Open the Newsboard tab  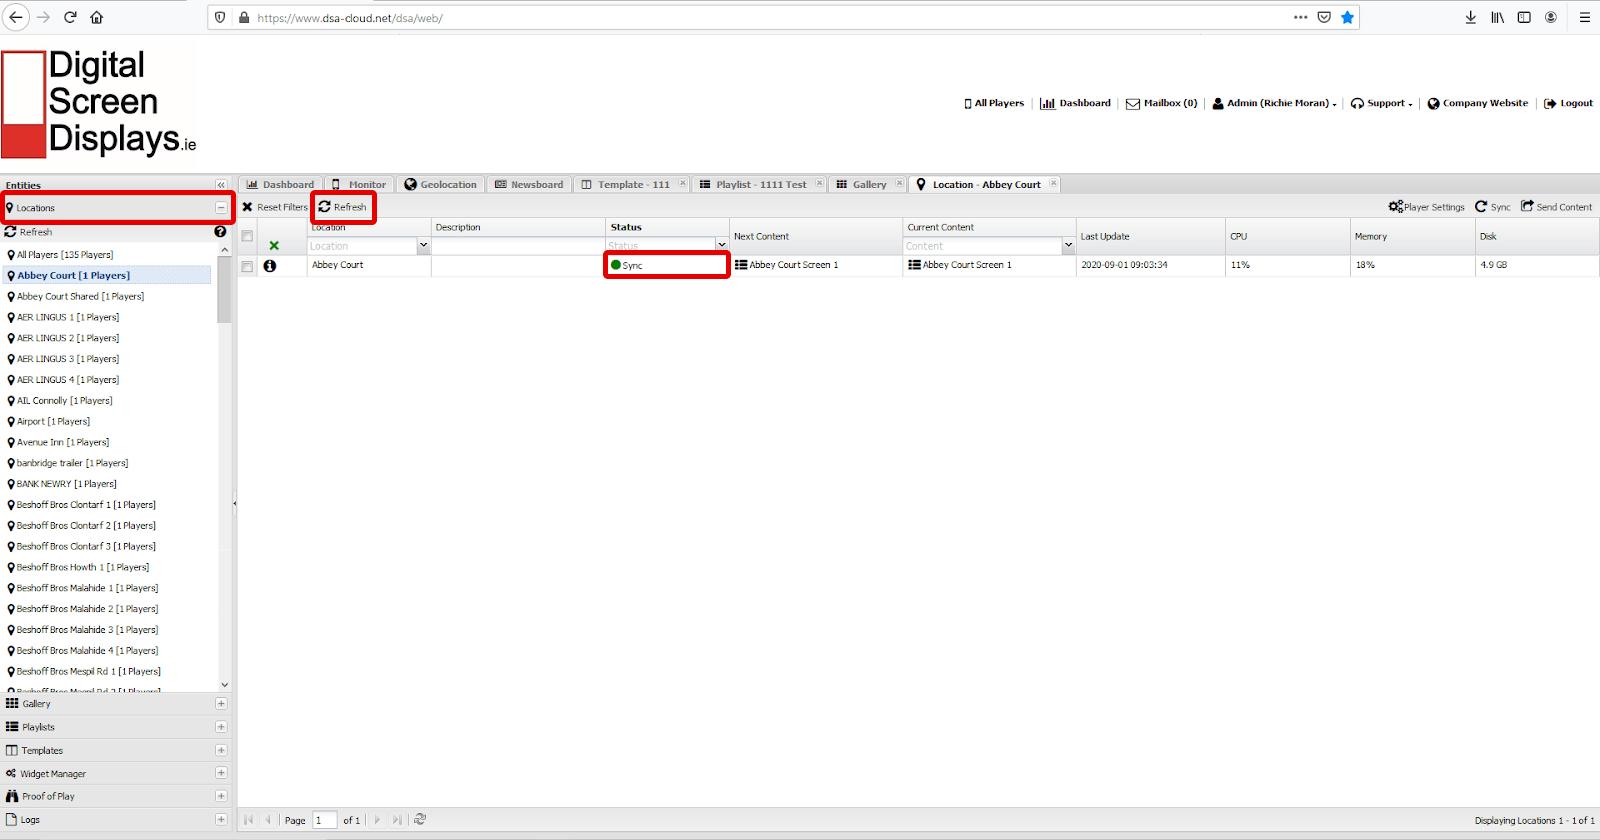tap(529, 184)
